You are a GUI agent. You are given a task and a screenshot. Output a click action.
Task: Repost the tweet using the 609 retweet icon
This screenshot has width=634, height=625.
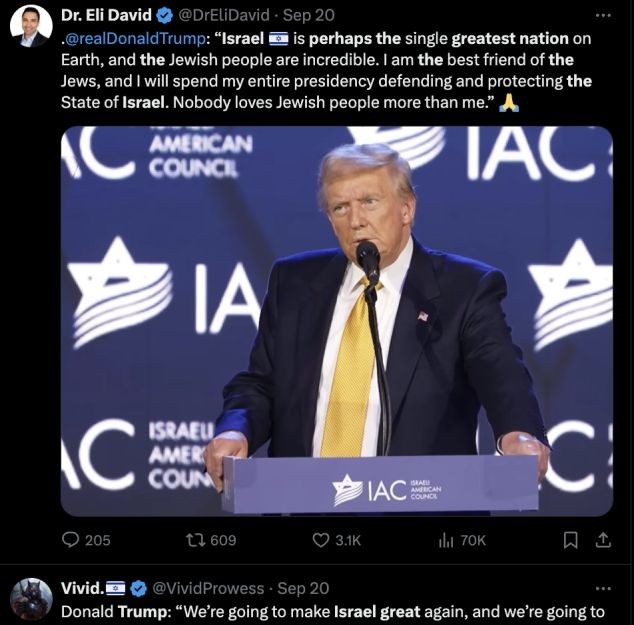click(195, 540)
